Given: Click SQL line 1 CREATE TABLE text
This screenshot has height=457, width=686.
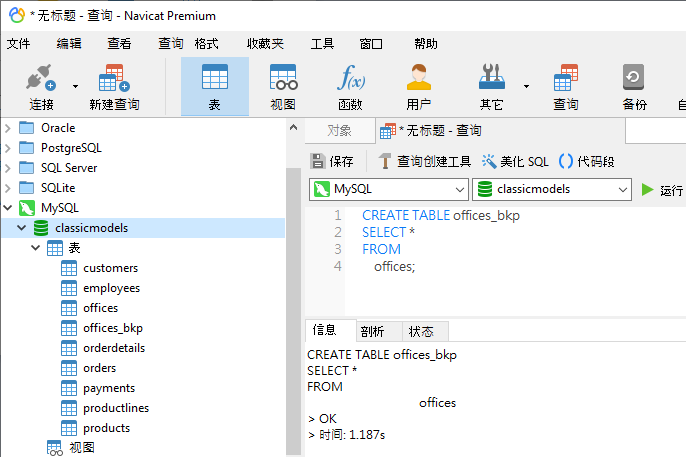Looking at the screenshot, I should tap(441, 215).
